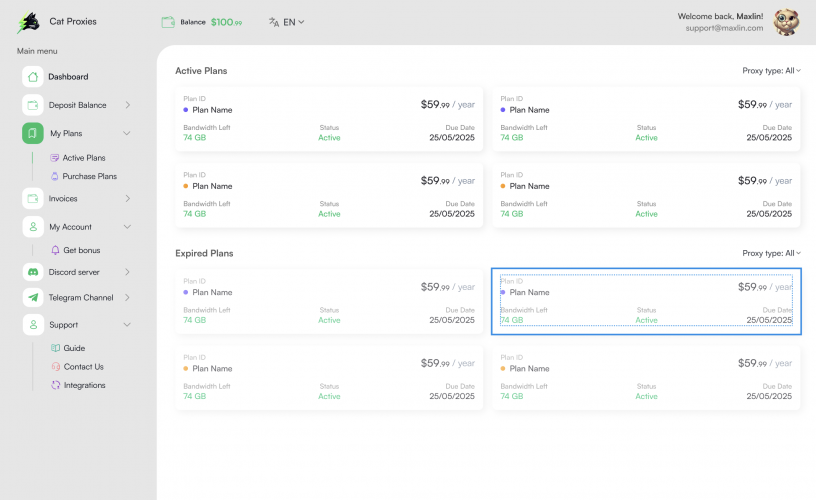
Task: Click the My Account person icon
Action: point(33,227)
